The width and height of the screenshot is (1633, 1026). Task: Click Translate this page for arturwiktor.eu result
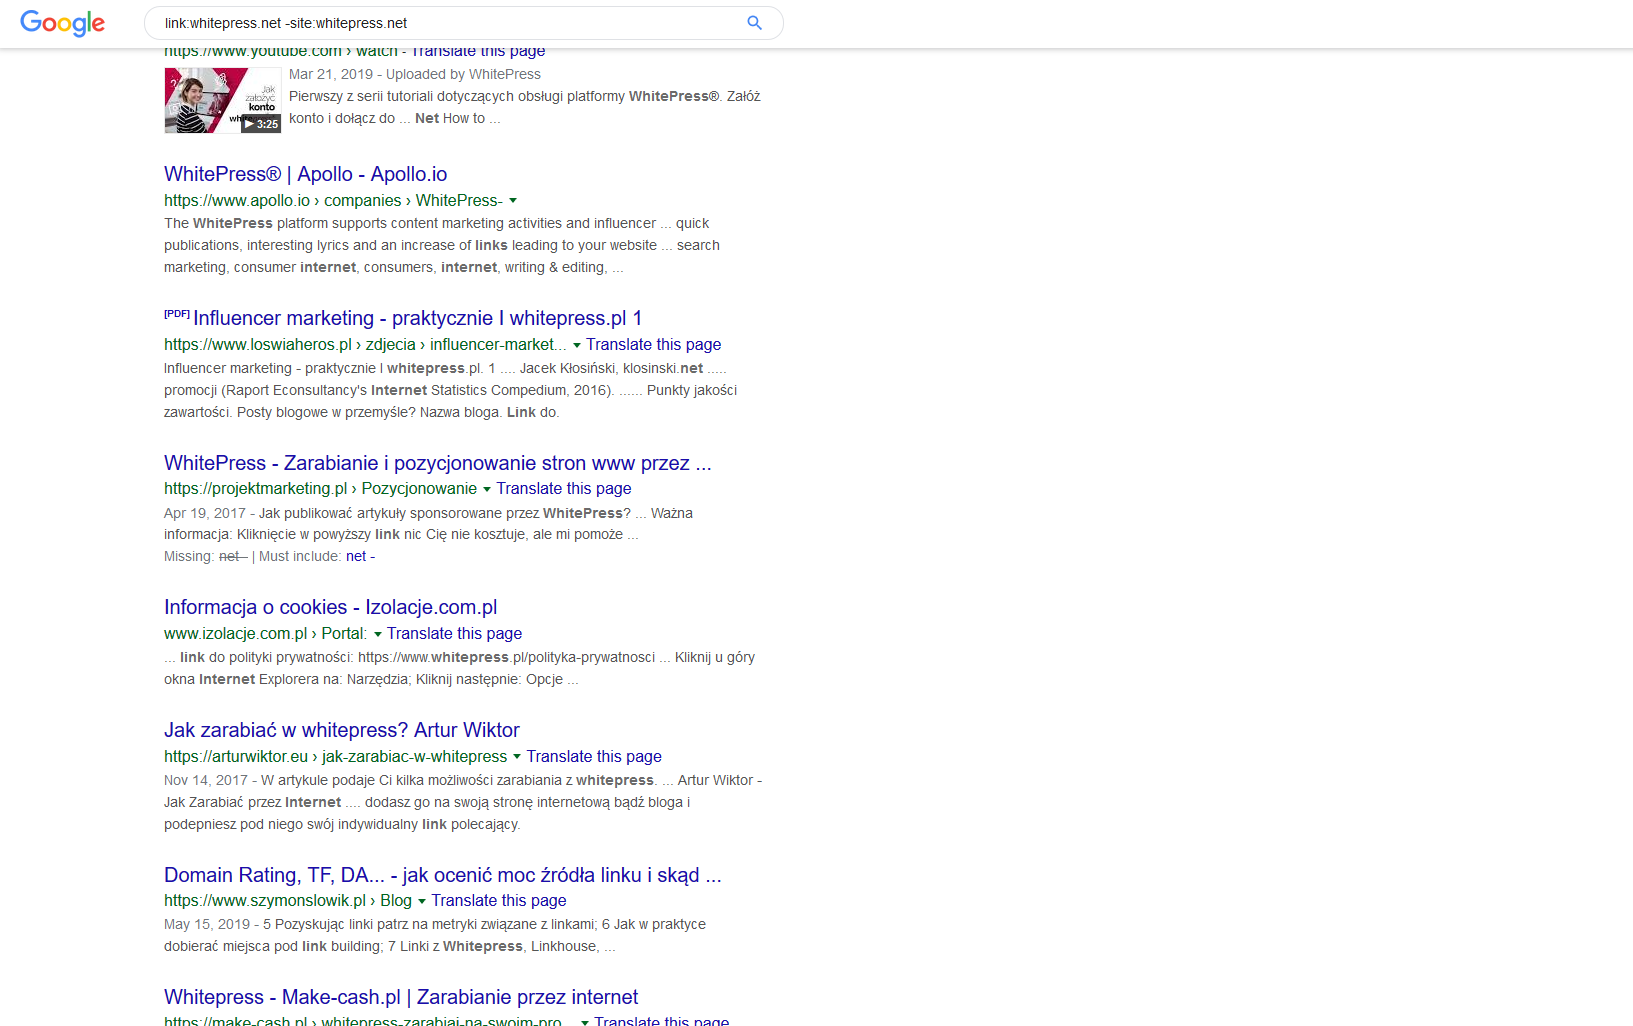tap(594, 756)
